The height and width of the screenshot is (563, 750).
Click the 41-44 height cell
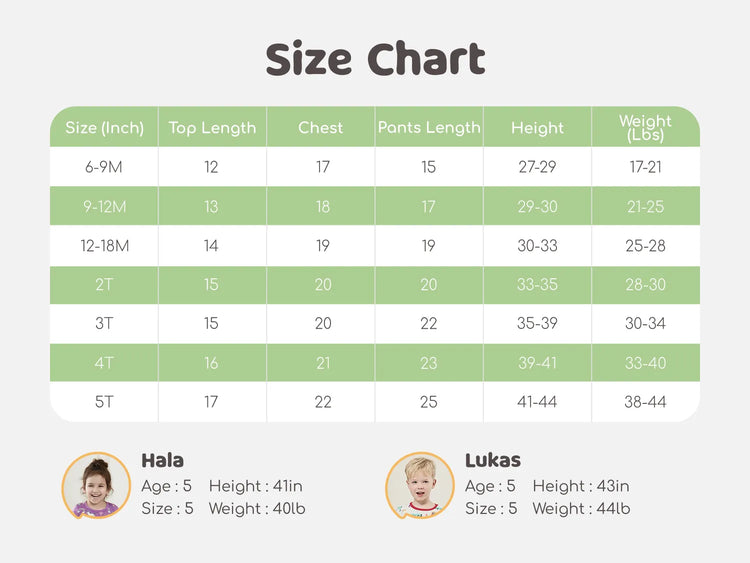coord(537,401)
